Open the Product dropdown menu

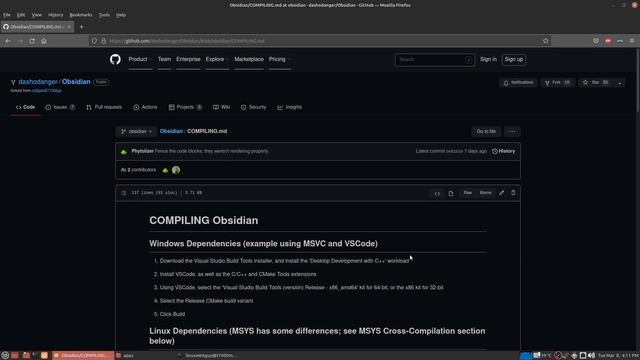click(x=140, y=60)
